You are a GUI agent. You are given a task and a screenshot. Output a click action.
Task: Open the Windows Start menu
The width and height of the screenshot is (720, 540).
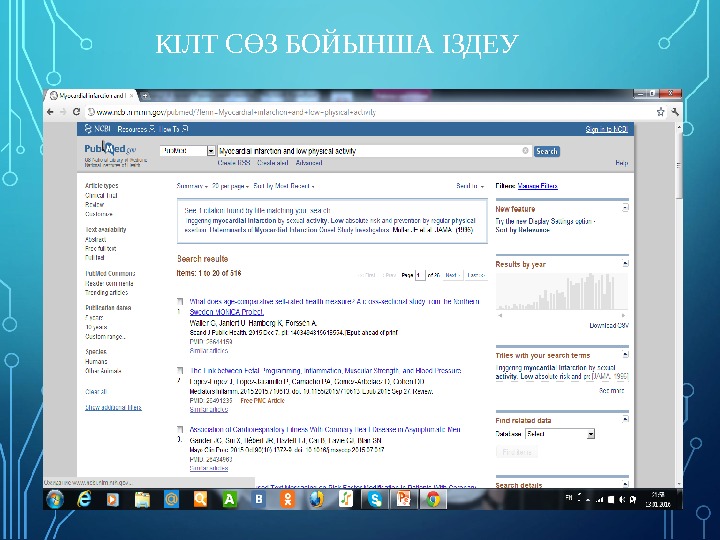coord(55,499)
